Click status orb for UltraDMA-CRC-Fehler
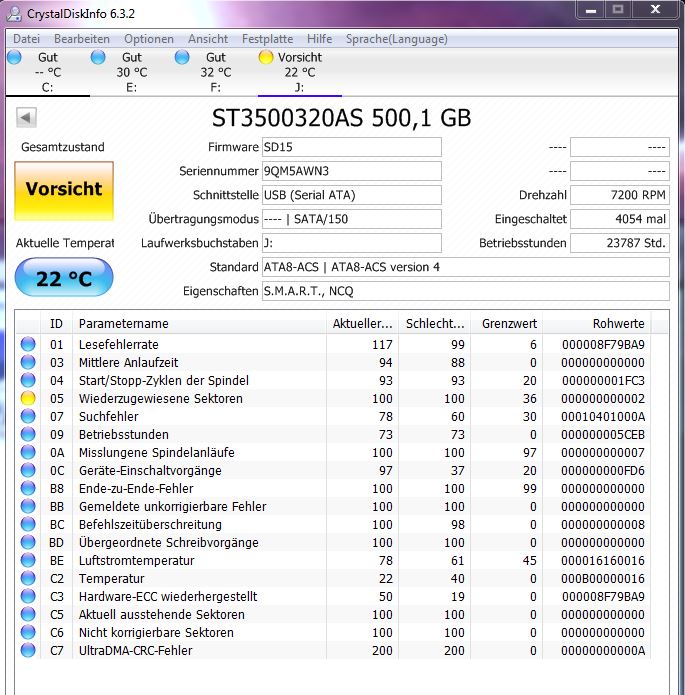The height and width of the screenshot is (695, 685). [x=28, y=650]
